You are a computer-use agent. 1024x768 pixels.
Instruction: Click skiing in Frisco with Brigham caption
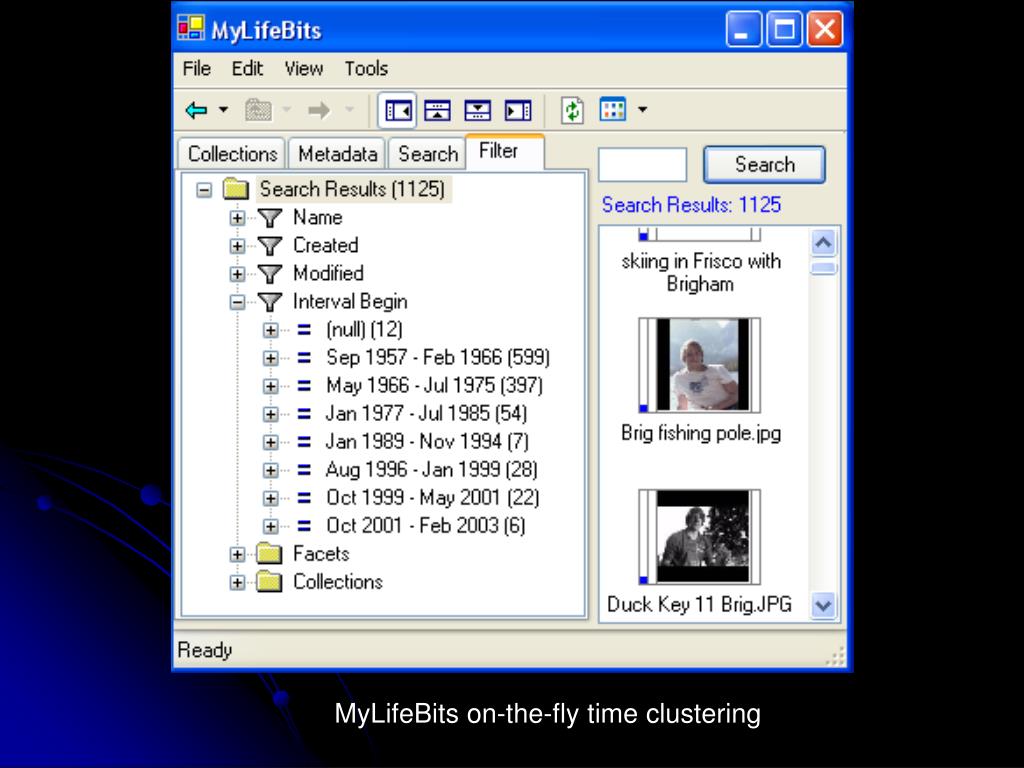[x=701, y=273]
